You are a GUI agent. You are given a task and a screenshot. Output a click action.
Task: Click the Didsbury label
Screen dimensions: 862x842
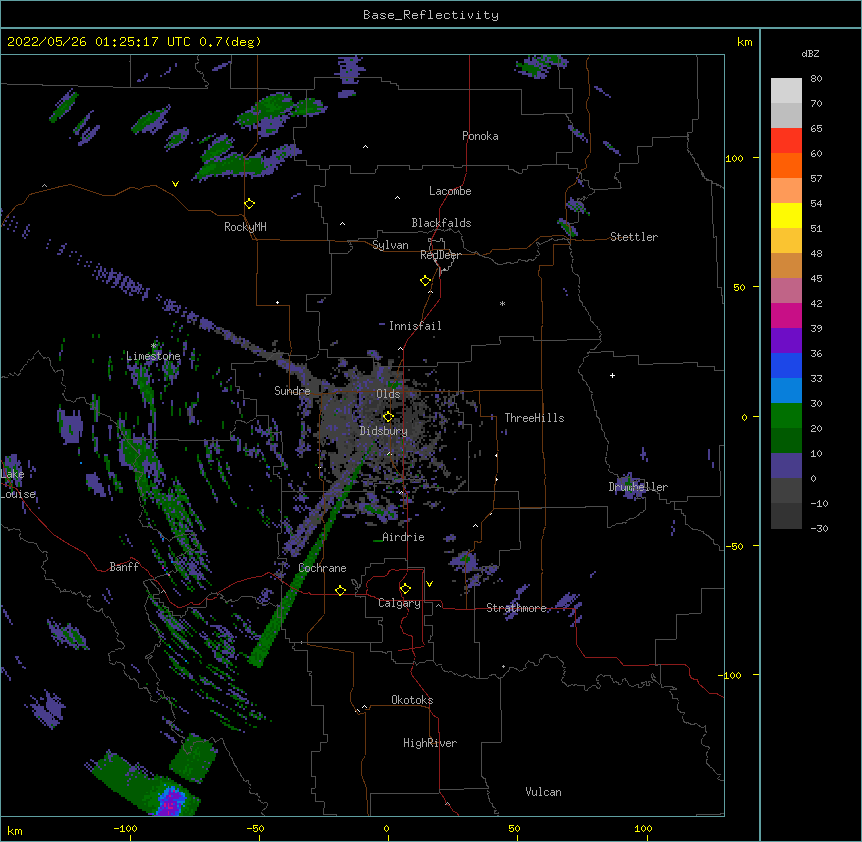[x=383, y=431]
